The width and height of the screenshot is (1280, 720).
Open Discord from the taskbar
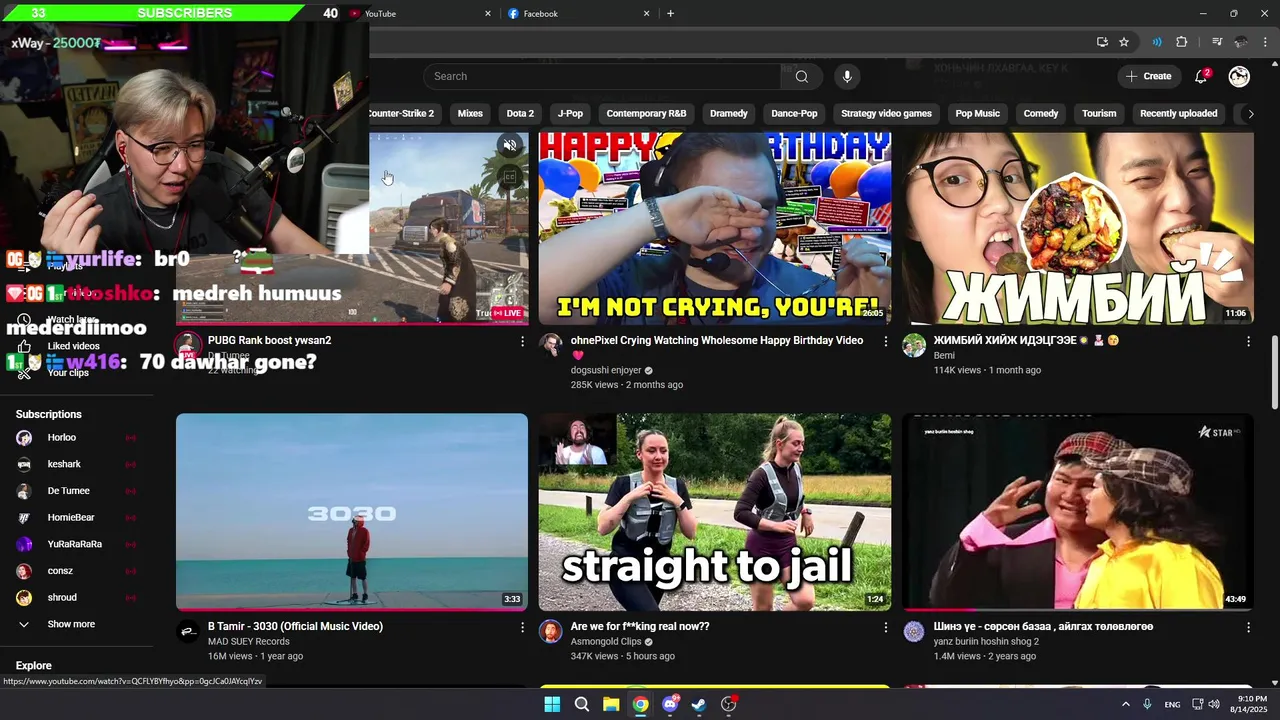coord(670,704)
